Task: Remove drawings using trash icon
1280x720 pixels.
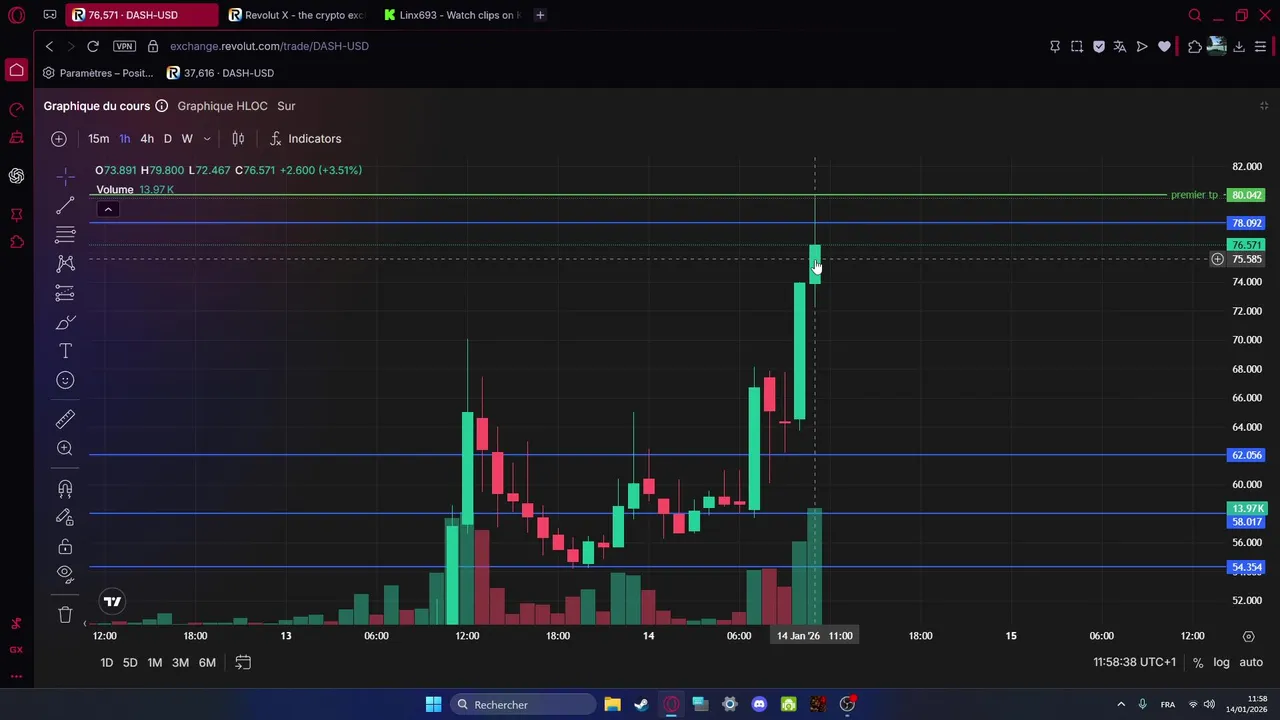Action: (65, 614)
